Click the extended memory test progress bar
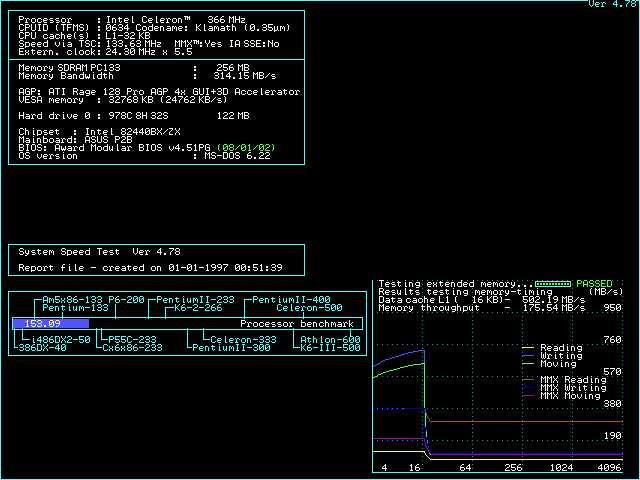The image size is (640, 480). tap(553, 284)
